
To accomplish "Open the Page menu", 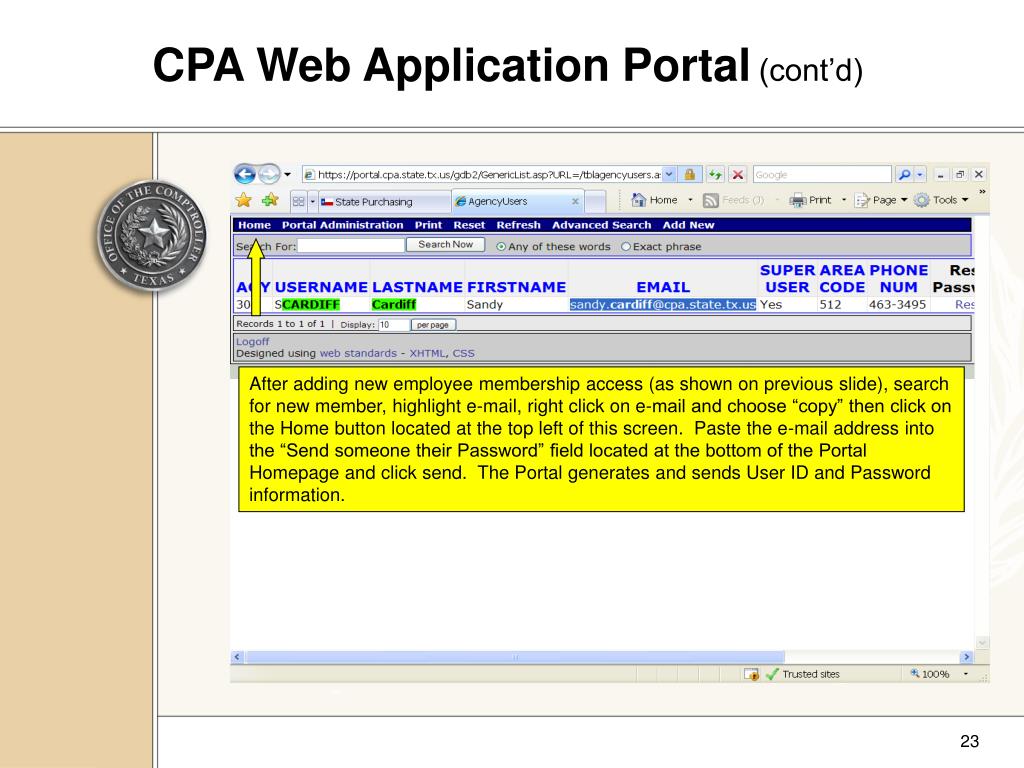I will coord(881,200).
